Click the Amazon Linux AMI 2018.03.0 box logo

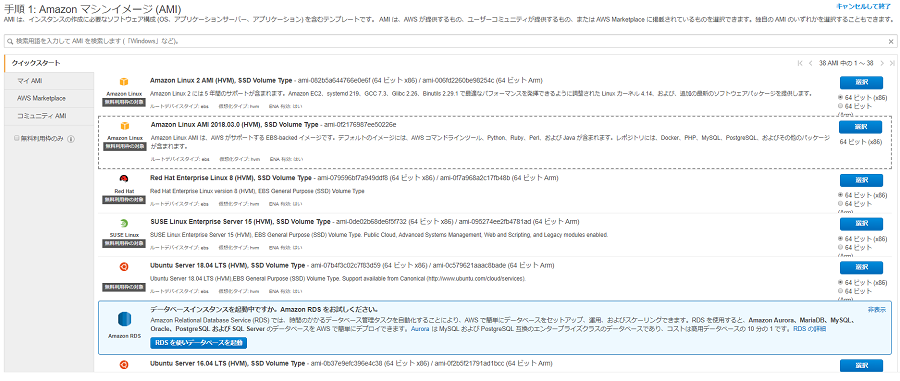pos(124,126)
